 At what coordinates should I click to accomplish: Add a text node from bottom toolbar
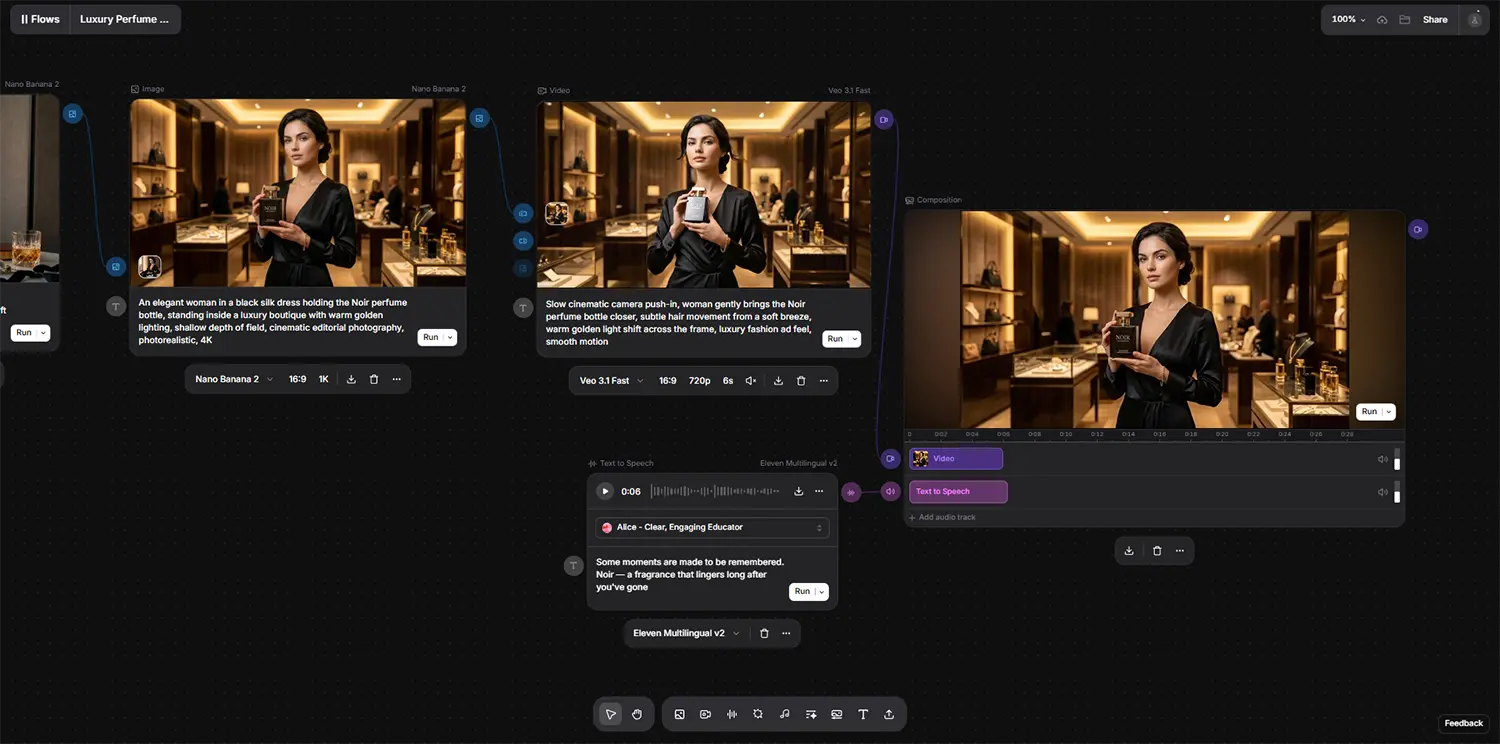(863, 714)
